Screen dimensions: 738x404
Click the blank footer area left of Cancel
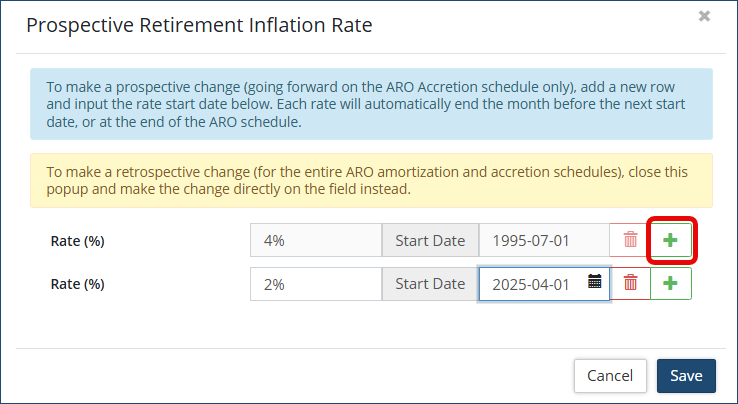300,376
